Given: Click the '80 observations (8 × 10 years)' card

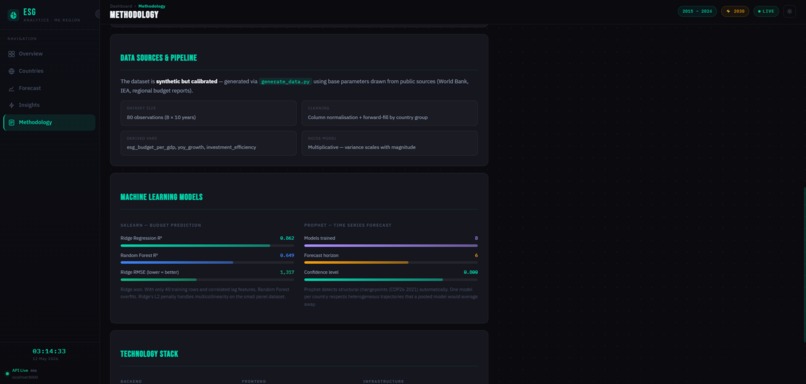Looking at the screenshot, I should pyautogui.click(x=208, y=113).
